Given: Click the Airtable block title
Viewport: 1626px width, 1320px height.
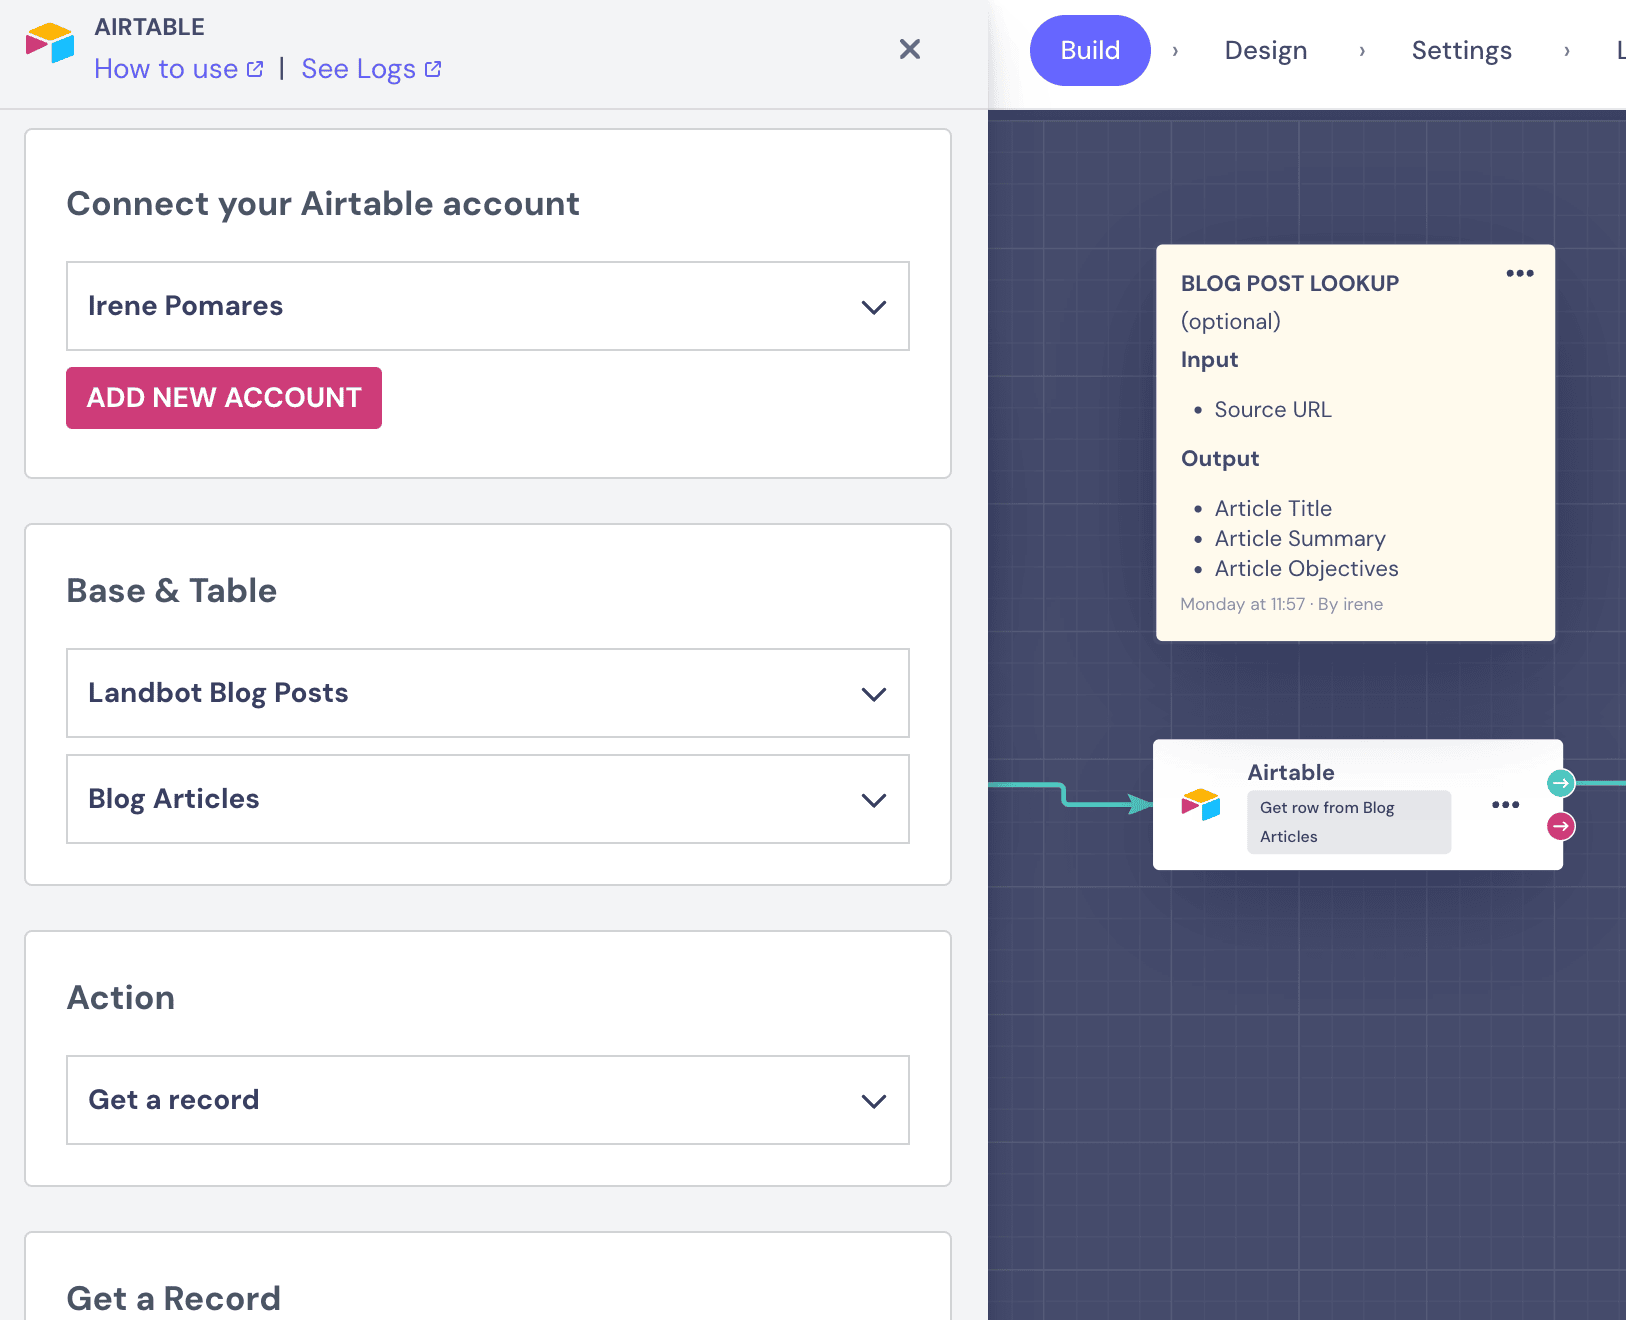Looking at the screenshot, I should [1291, 772].
